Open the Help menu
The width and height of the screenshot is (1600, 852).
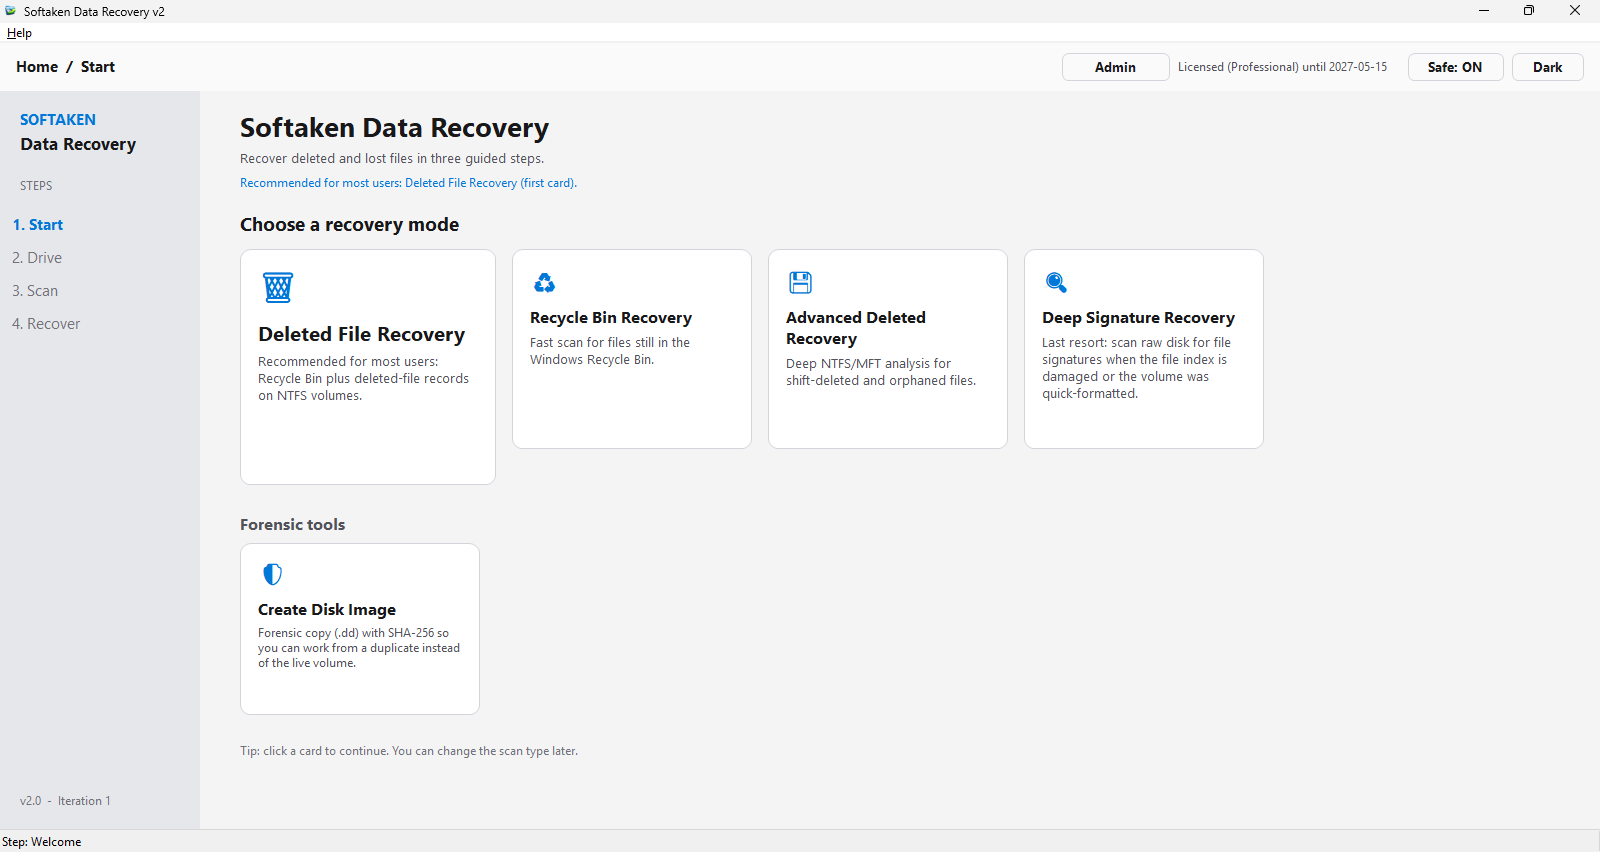(x=19, y=33)
